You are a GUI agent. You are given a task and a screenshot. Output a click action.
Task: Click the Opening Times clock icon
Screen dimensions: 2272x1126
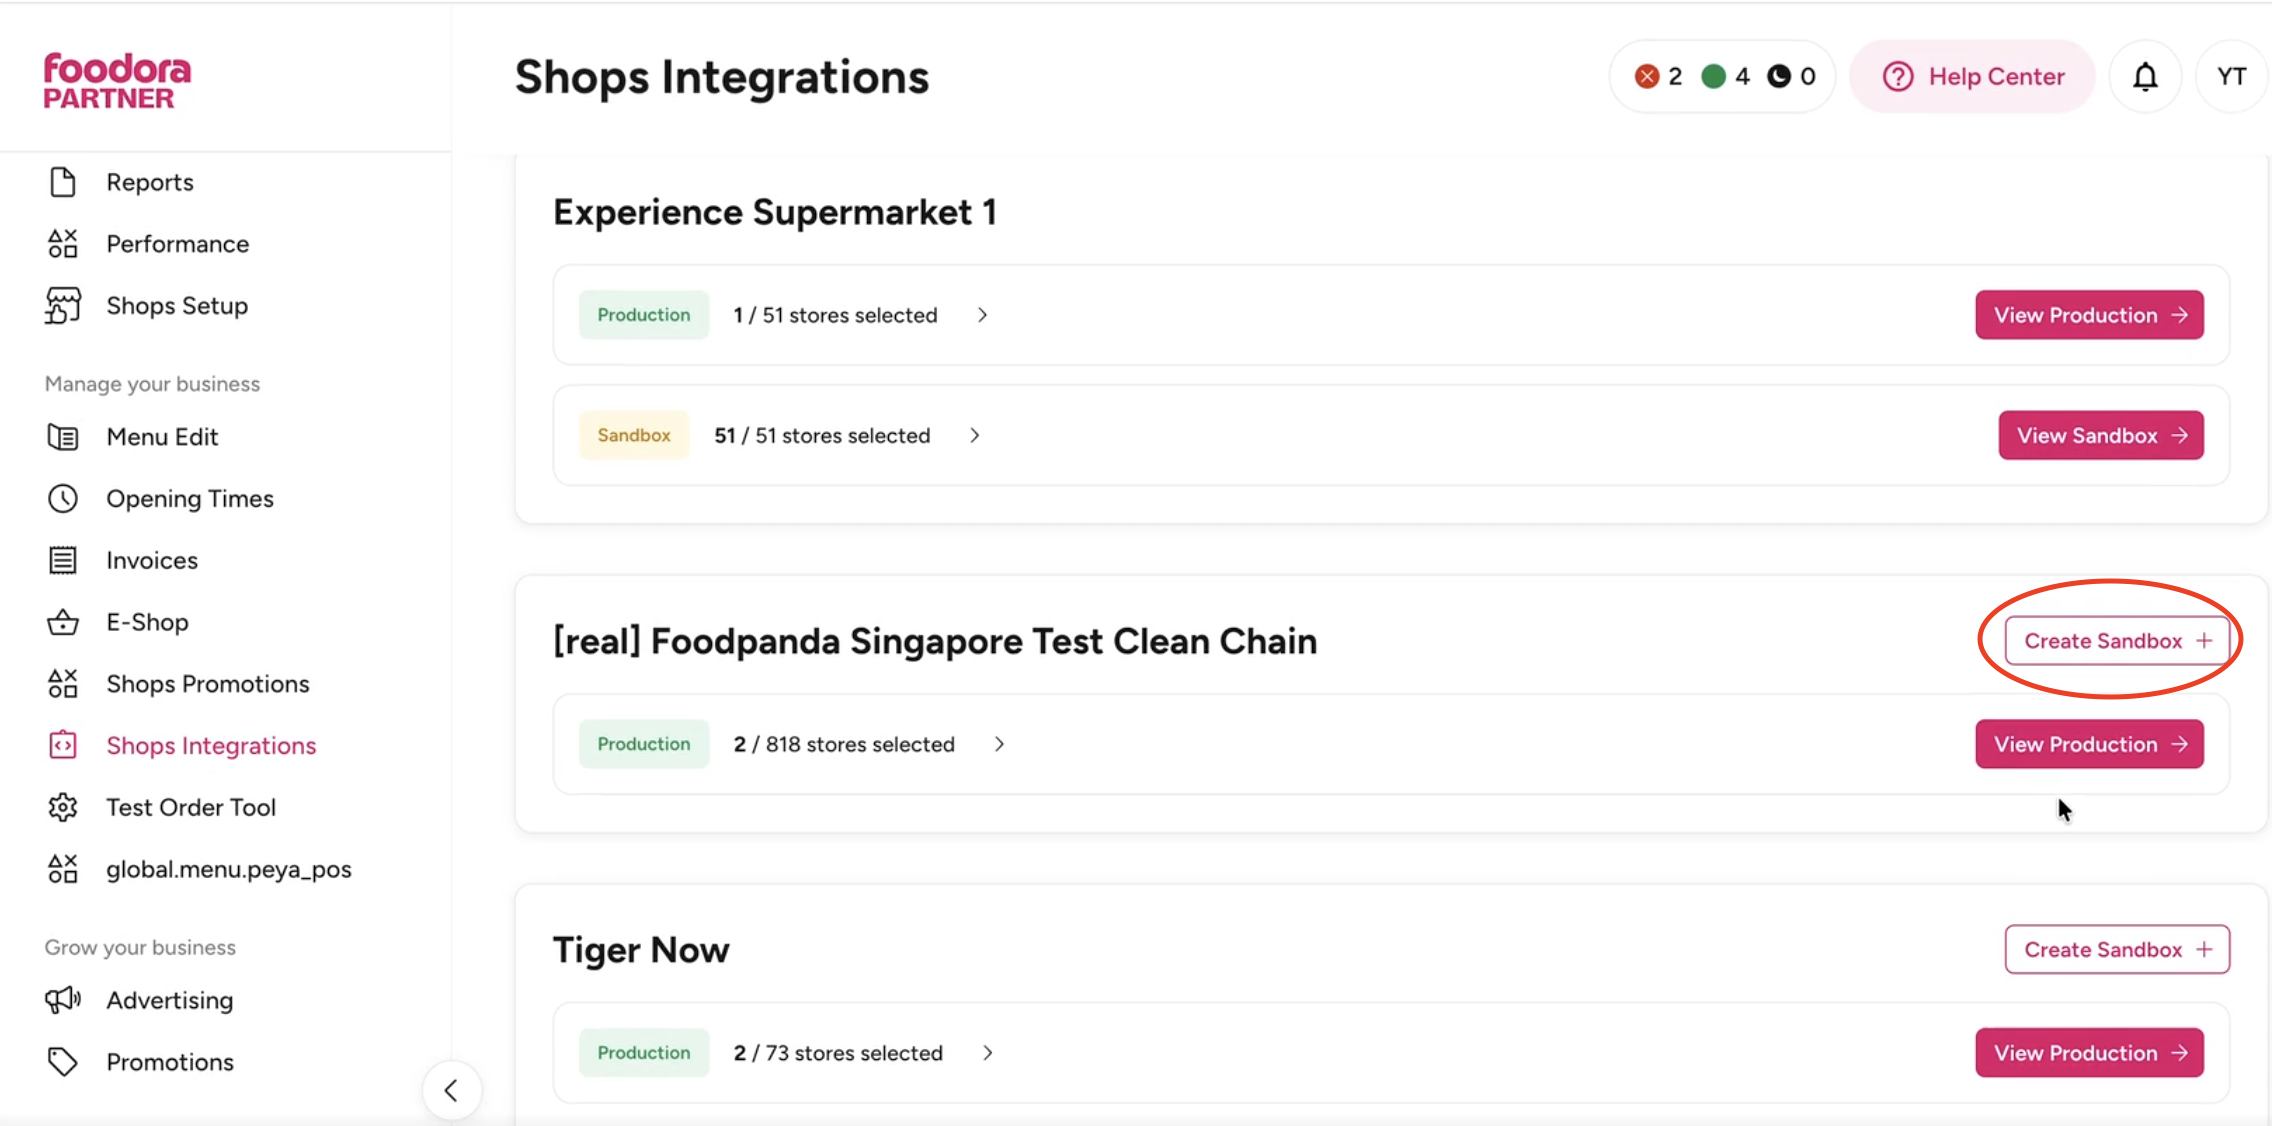point(63,498)
